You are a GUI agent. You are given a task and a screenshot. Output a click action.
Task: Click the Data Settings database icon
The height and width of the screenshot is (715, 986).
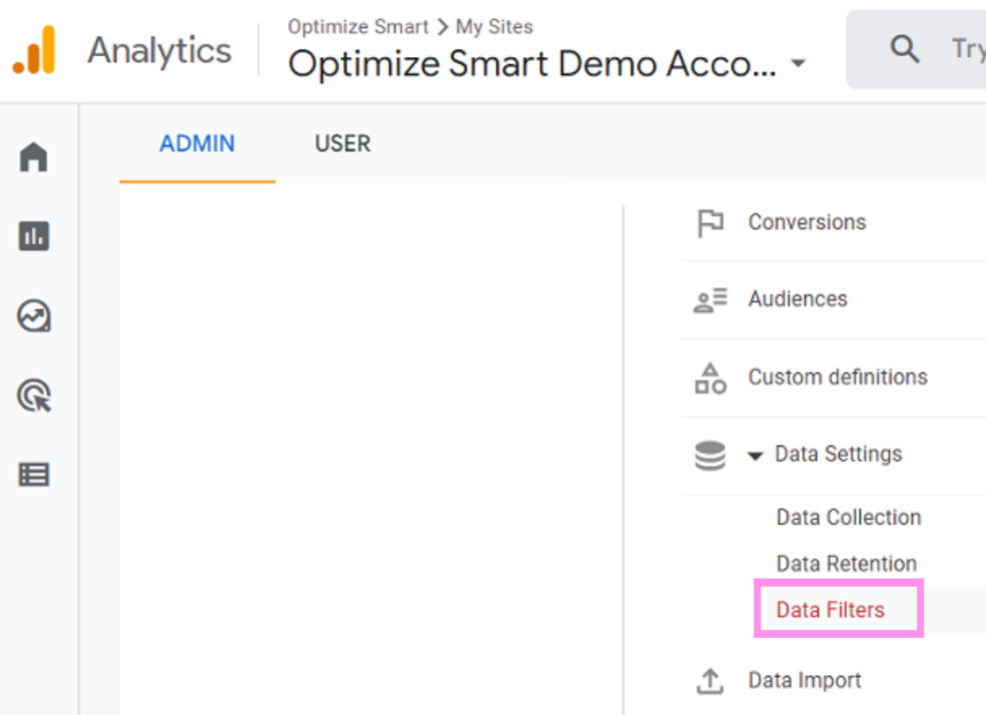point(710,455)
